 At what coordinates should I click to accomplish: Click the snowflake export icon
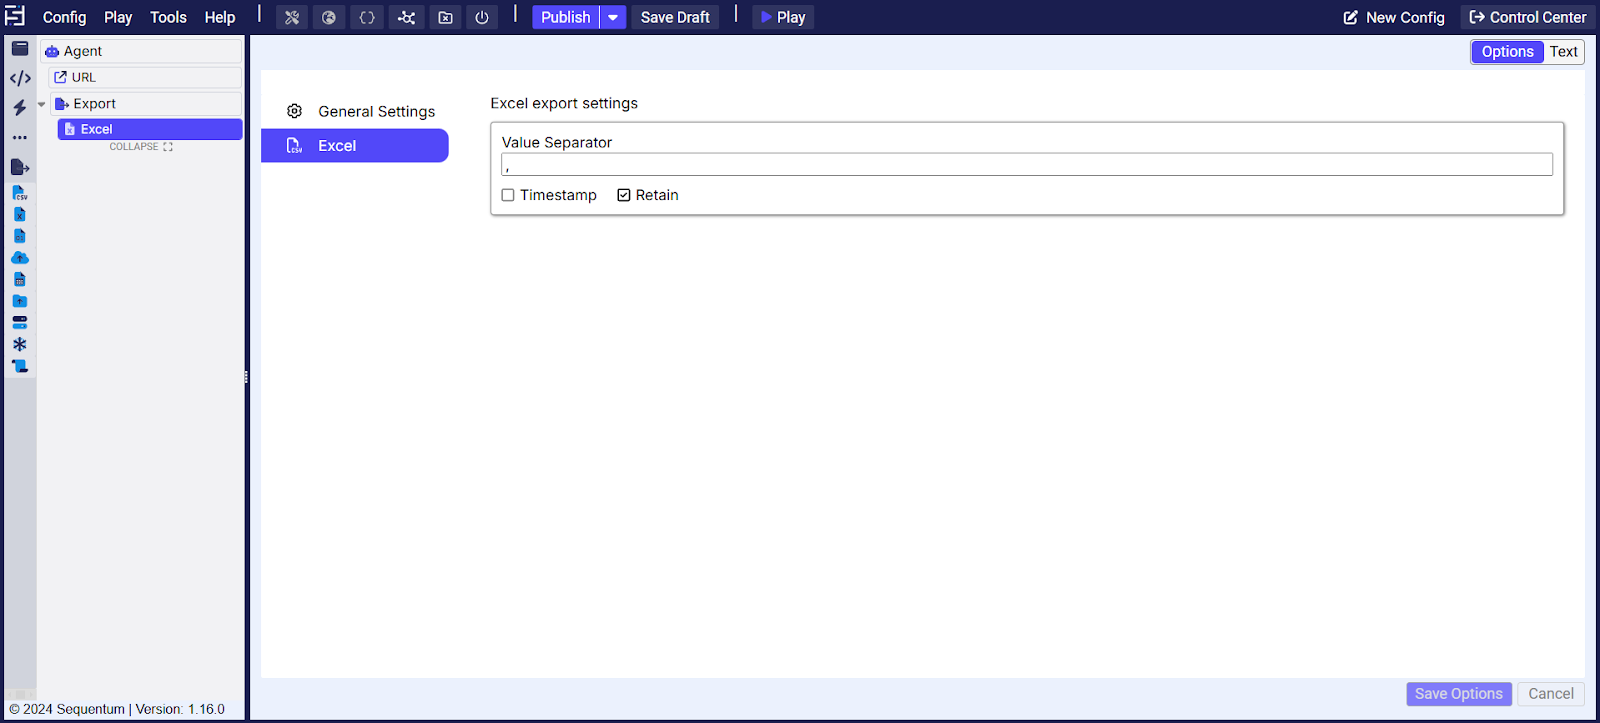[19, 344]
